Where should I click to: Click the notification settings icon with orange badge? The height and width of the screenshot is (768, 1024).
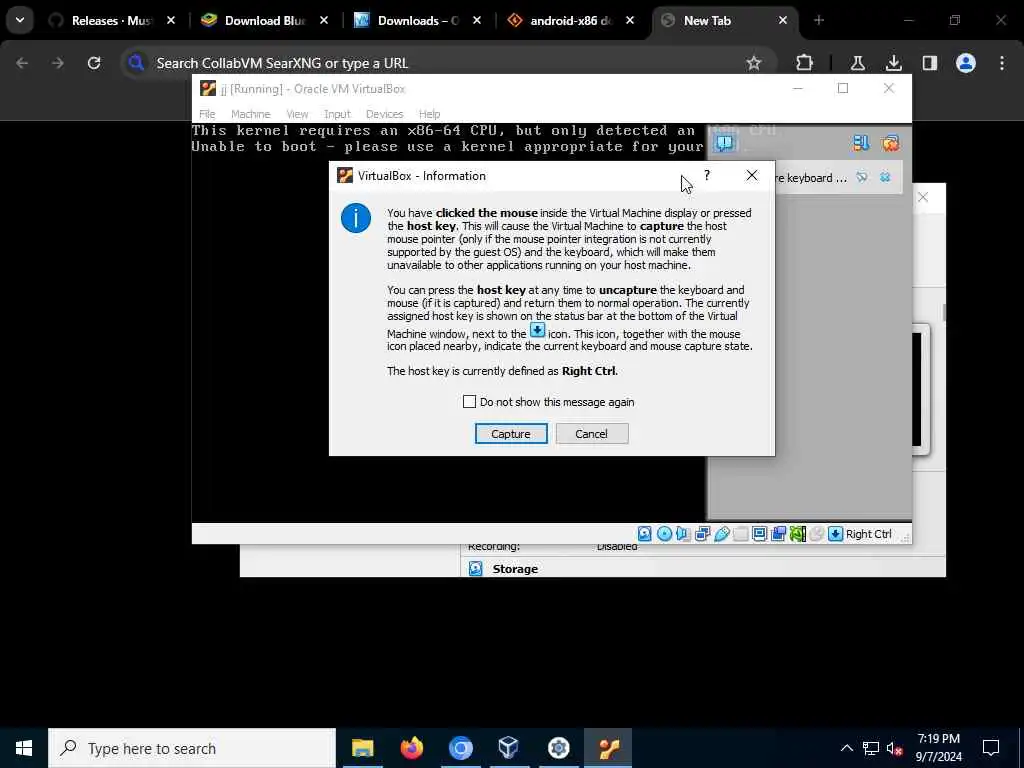(x=890, y=143)
